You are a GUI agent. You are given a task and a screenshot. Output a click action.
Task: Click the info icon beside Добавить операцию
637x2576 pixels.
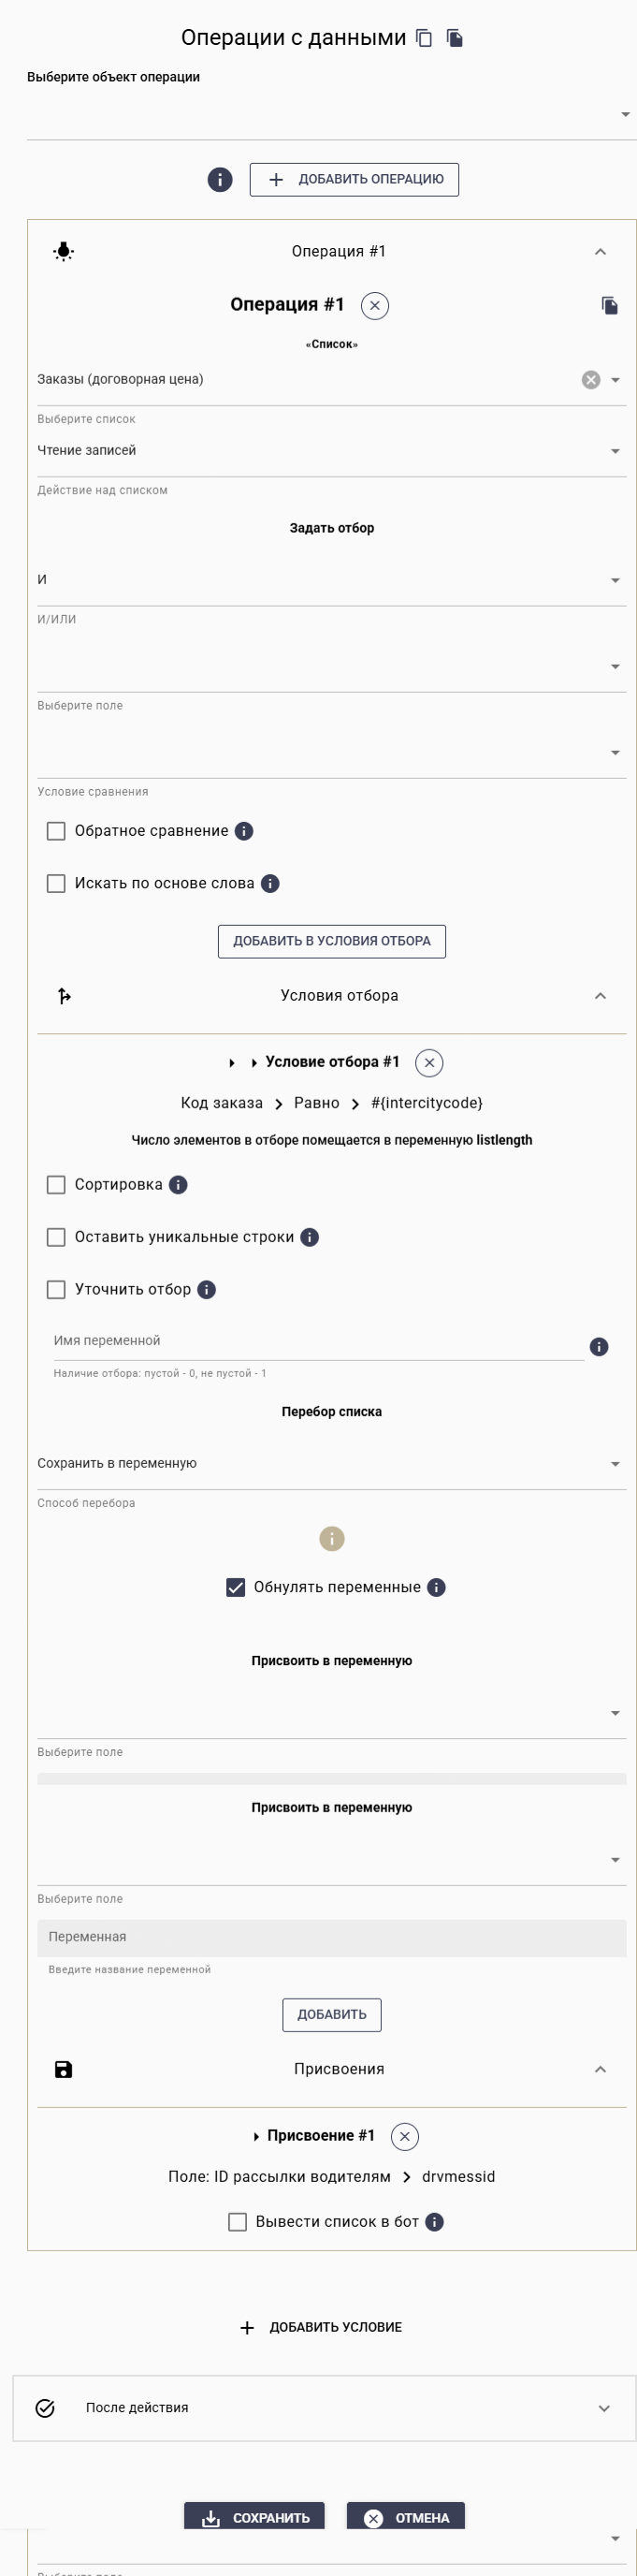220,179
